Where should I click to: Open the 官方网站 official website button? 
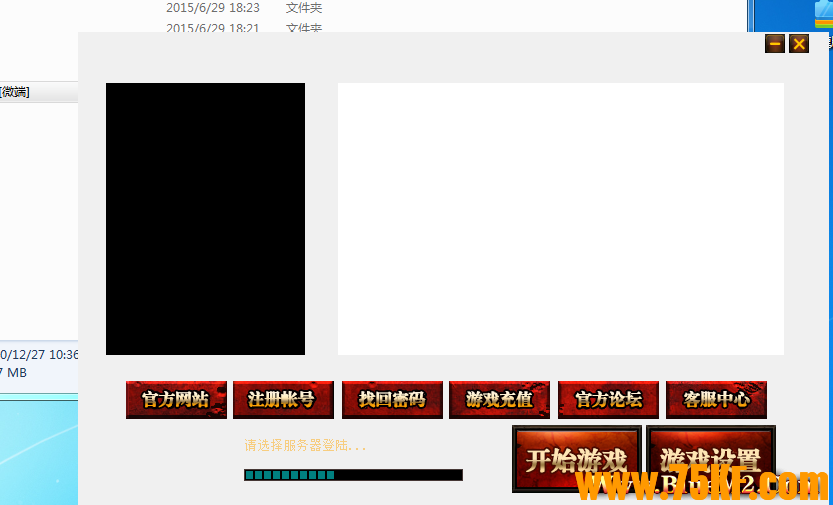tap(176, 400)
